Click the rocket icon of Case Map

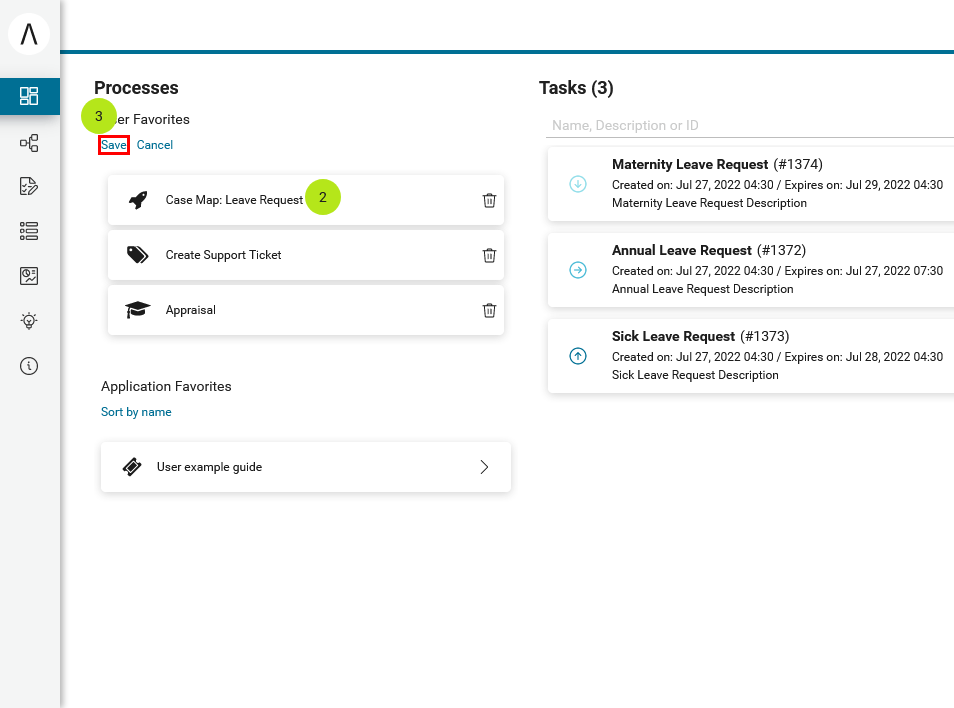(138, 200)
